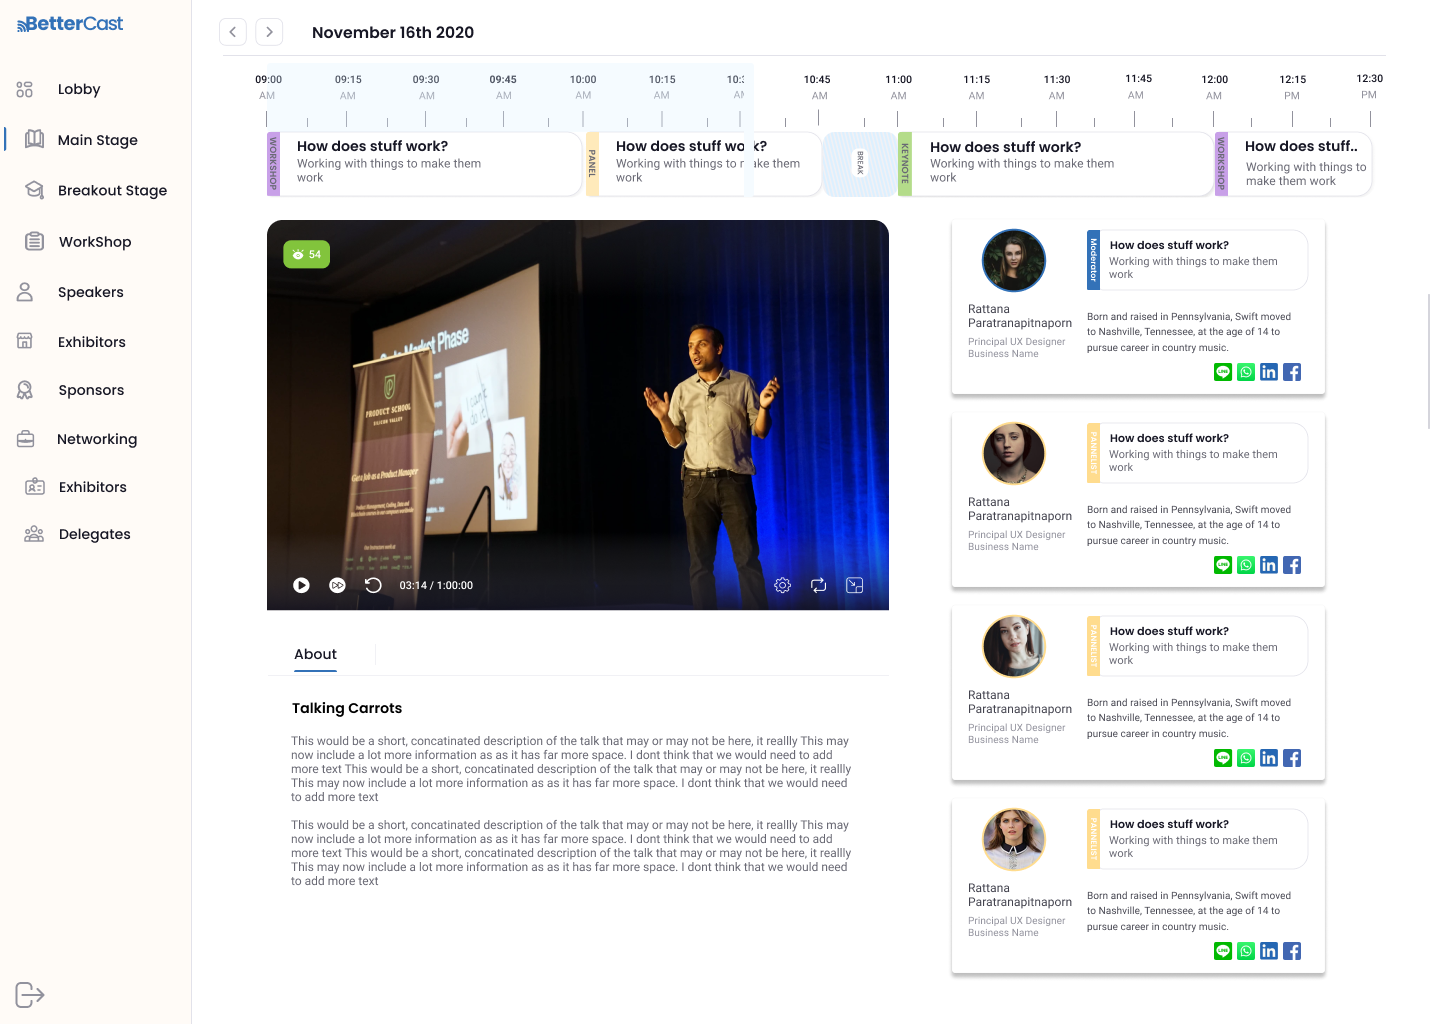Go to next day with right chevron
The width and height of the screenshot is (1440, 1024).
269,32
